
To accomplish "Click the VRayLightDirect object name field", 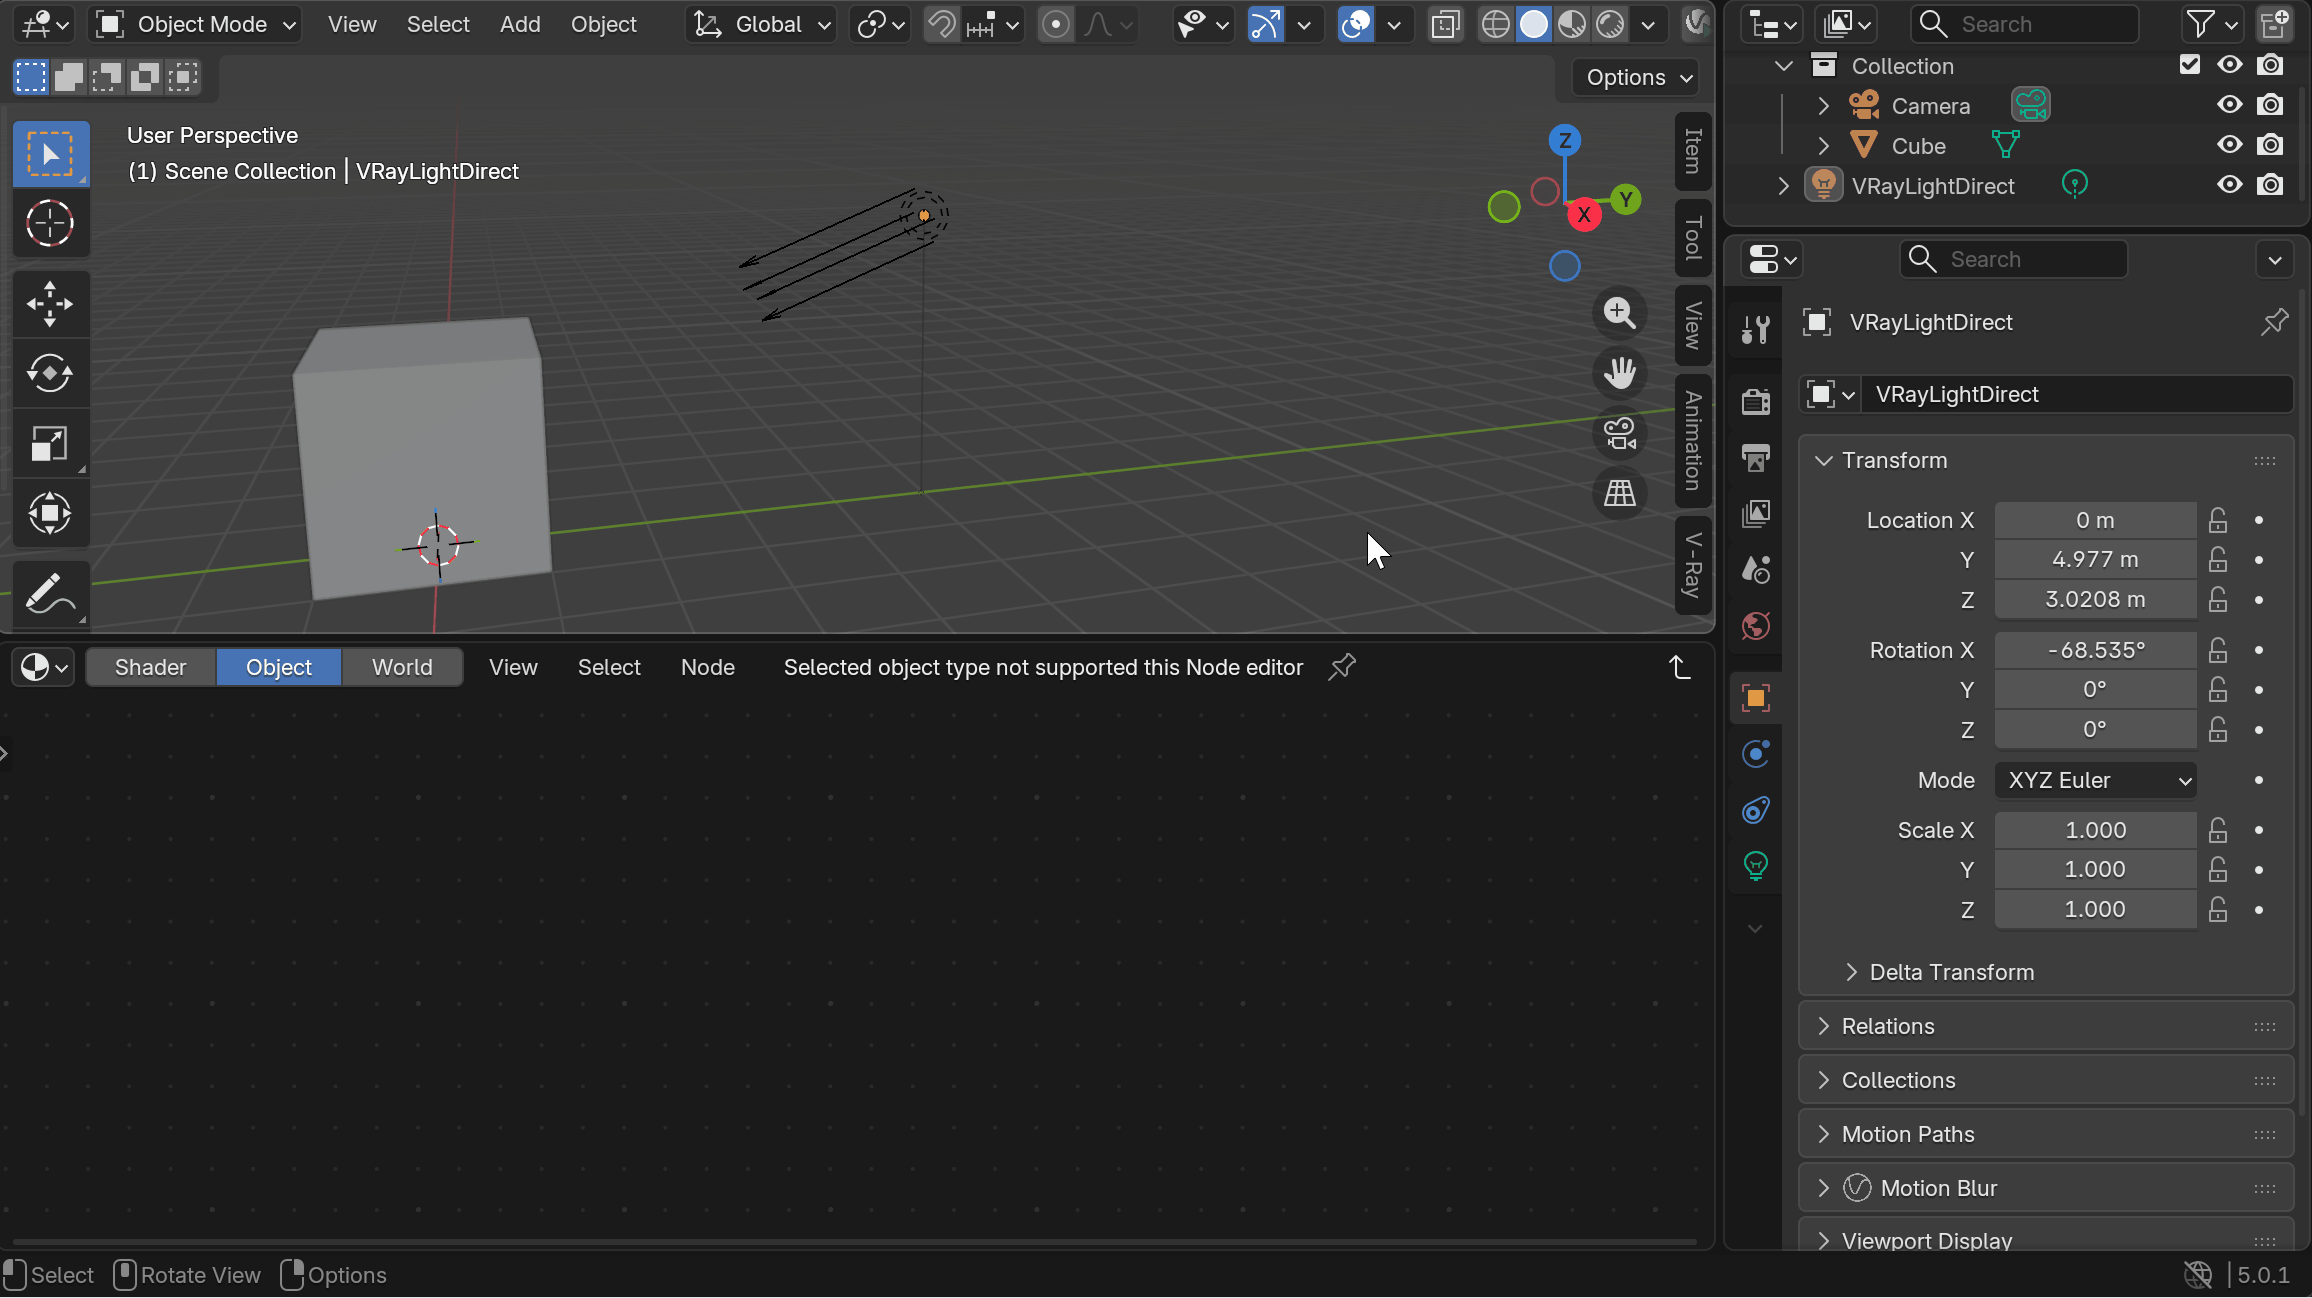I will tap(2079, 394).
